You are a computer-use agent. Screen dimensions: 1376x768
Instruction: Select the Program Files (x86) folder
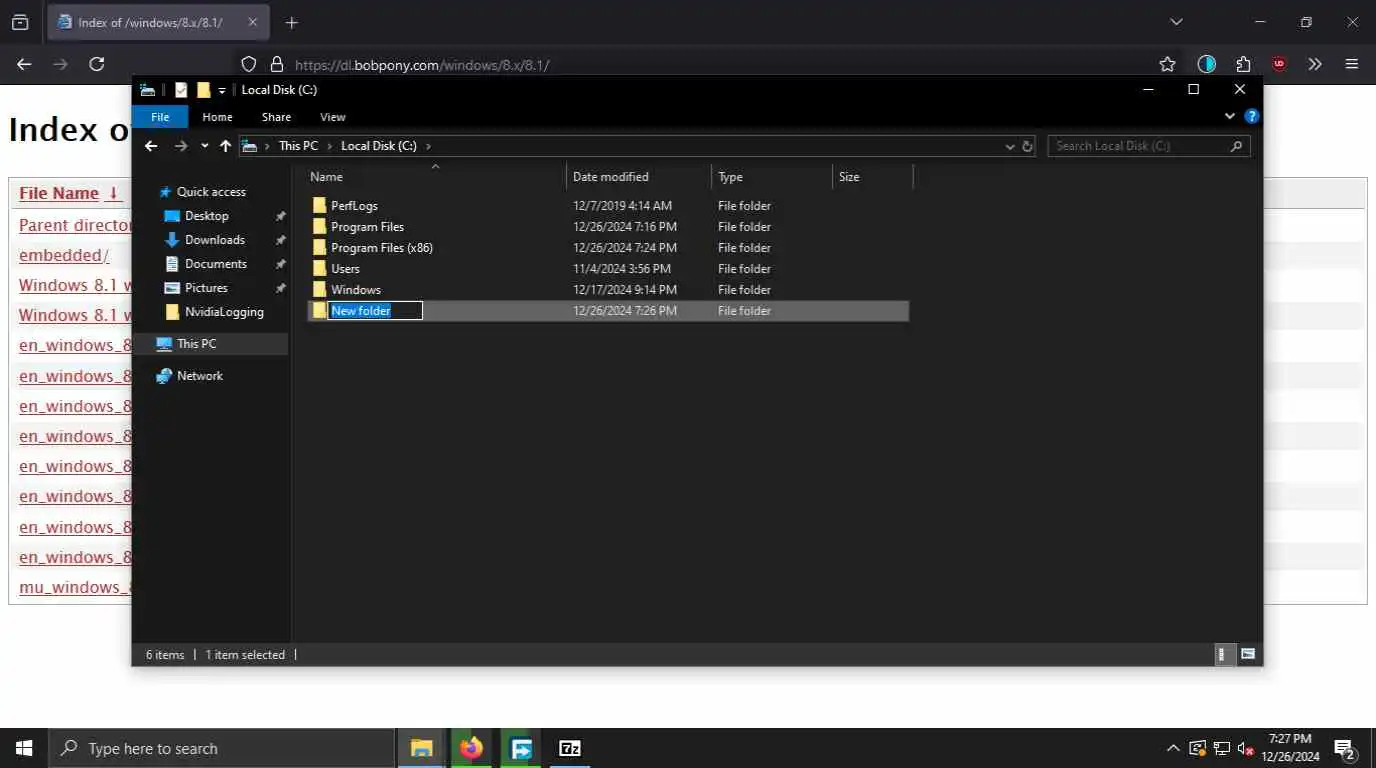(382, 248)
